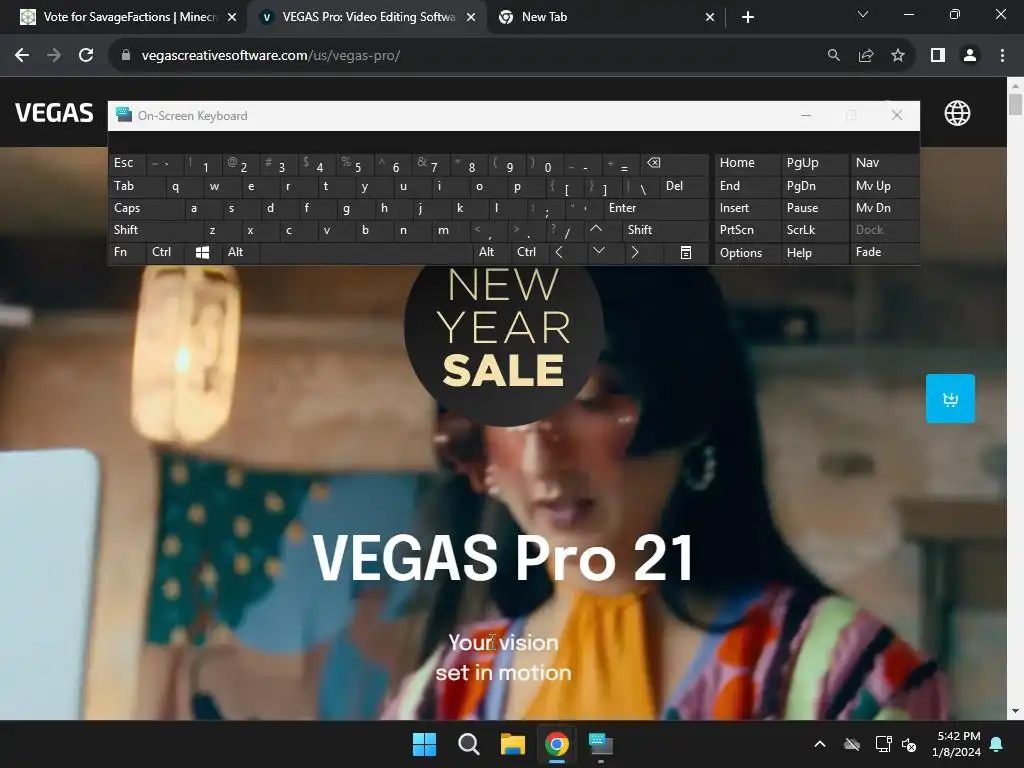1024x768 pixels.
Task: Open the Chrome zoom magnifier icon
Action: (x=833, y=56)
